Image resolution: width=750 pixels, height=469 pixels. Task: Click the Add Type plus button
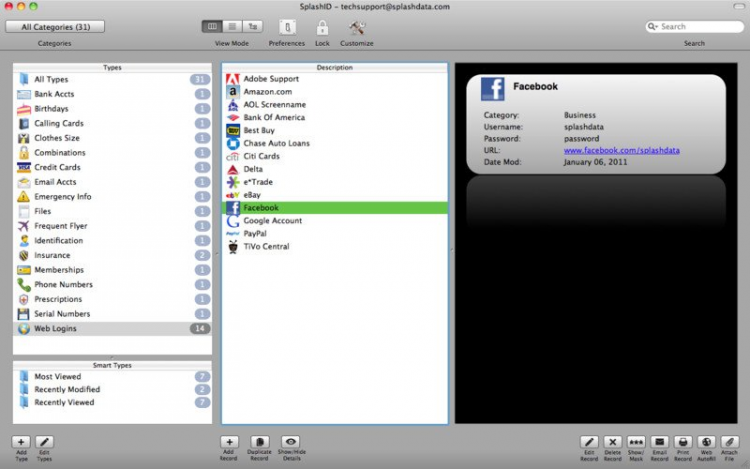pos(21,442)
